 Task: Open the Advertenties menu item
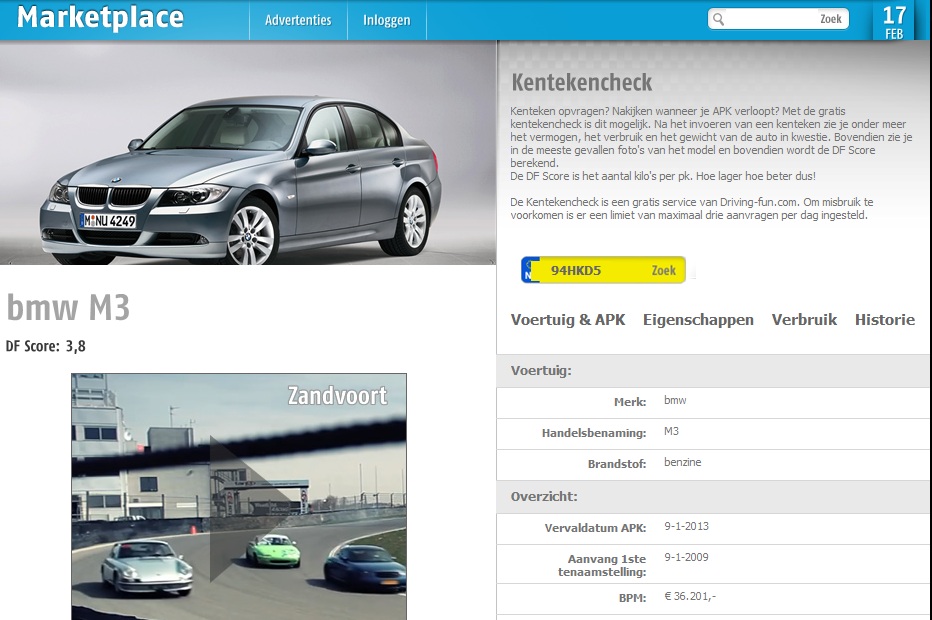tap(298, 20)
